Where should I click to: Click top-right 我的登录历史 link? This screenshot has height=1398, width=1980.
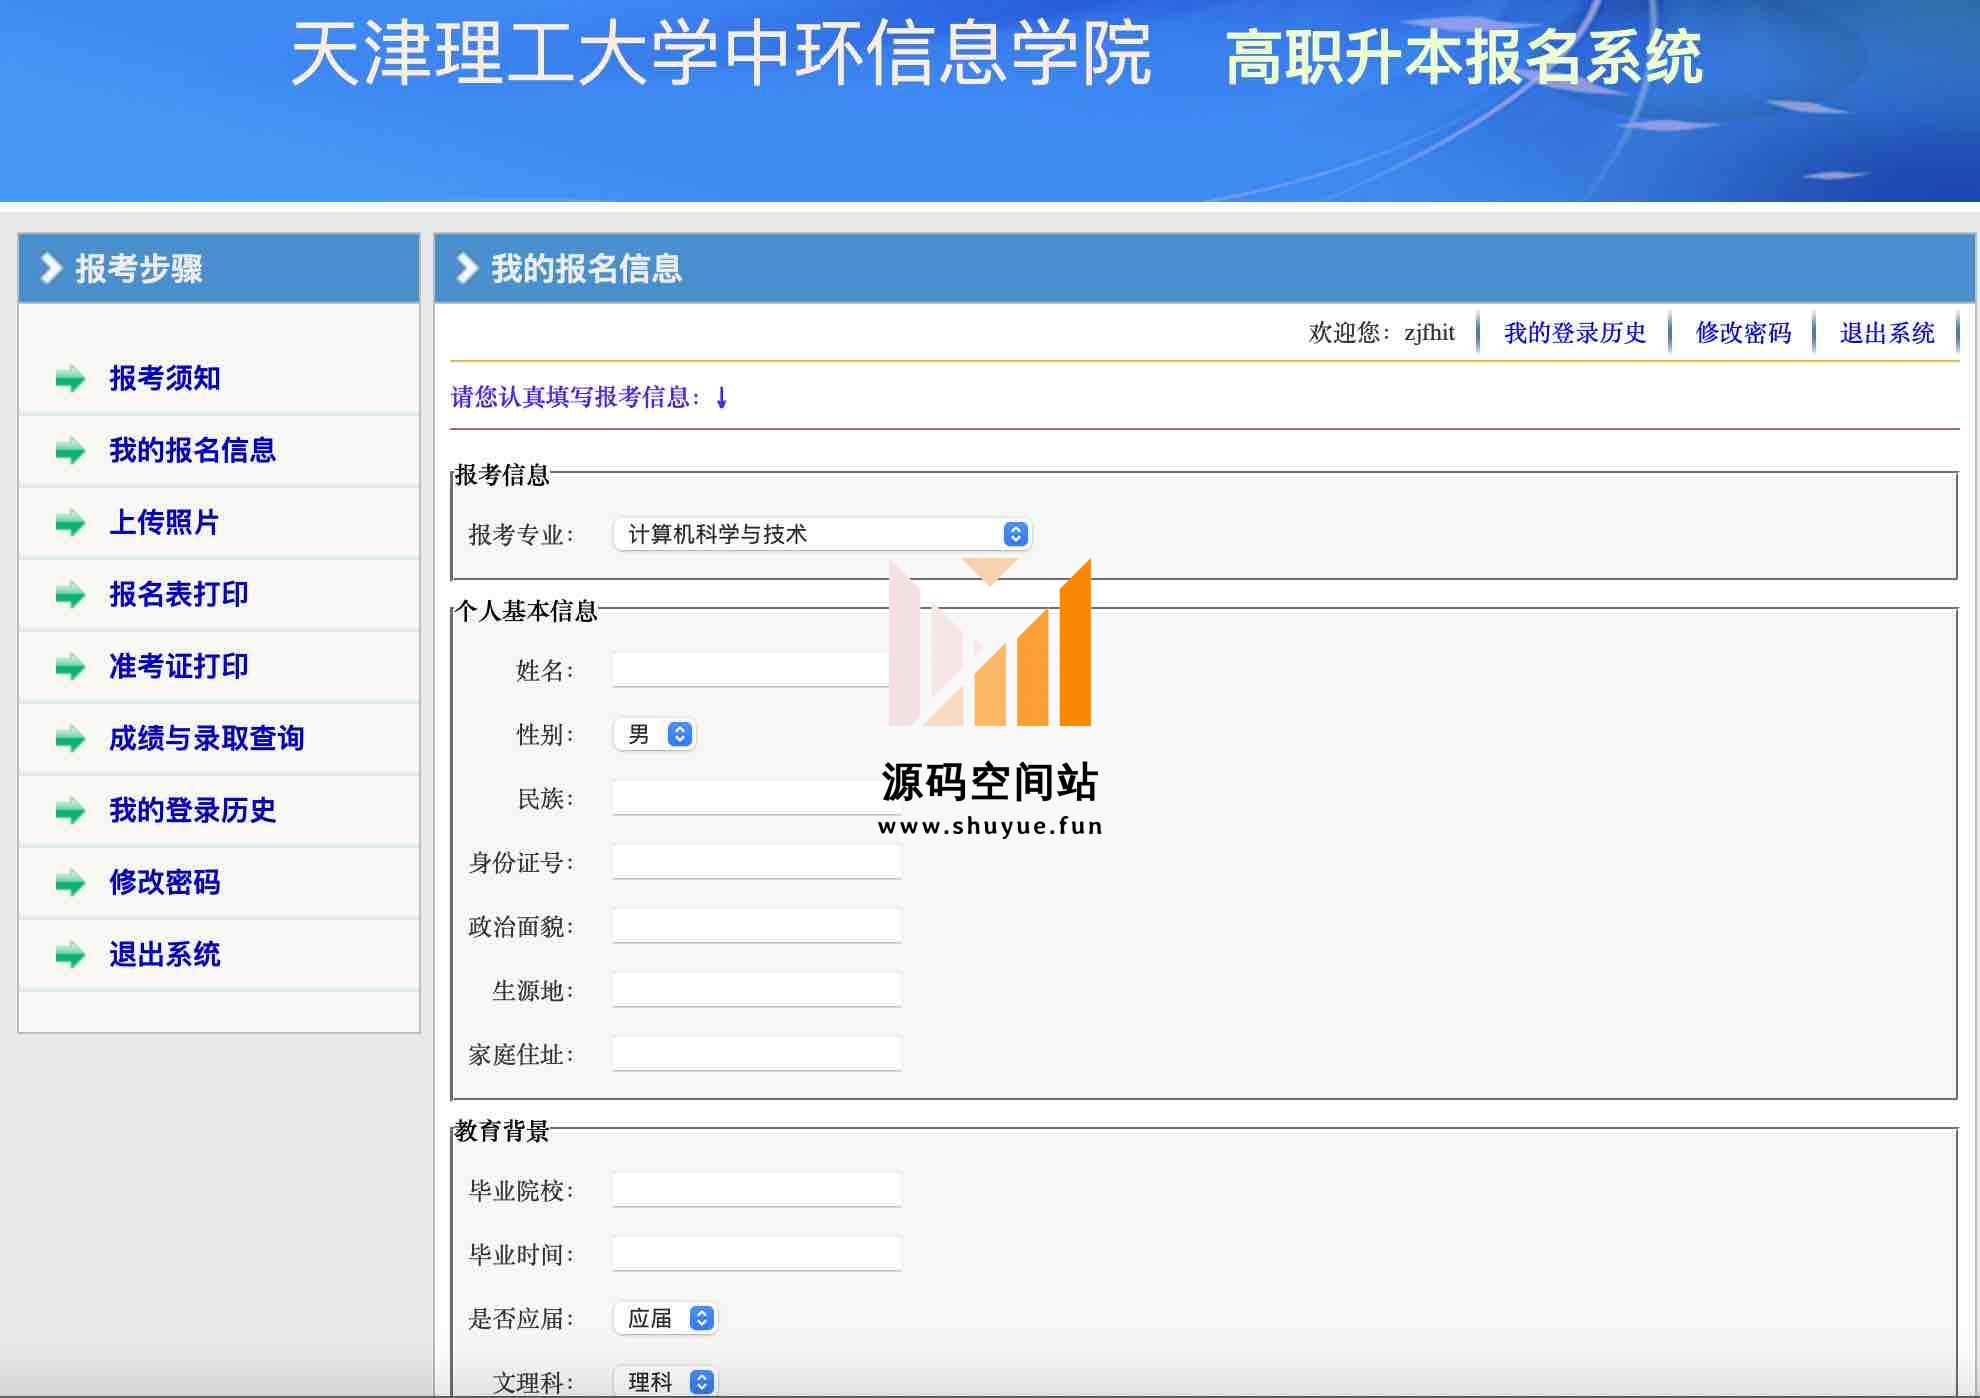click(x=1575, y=333)
